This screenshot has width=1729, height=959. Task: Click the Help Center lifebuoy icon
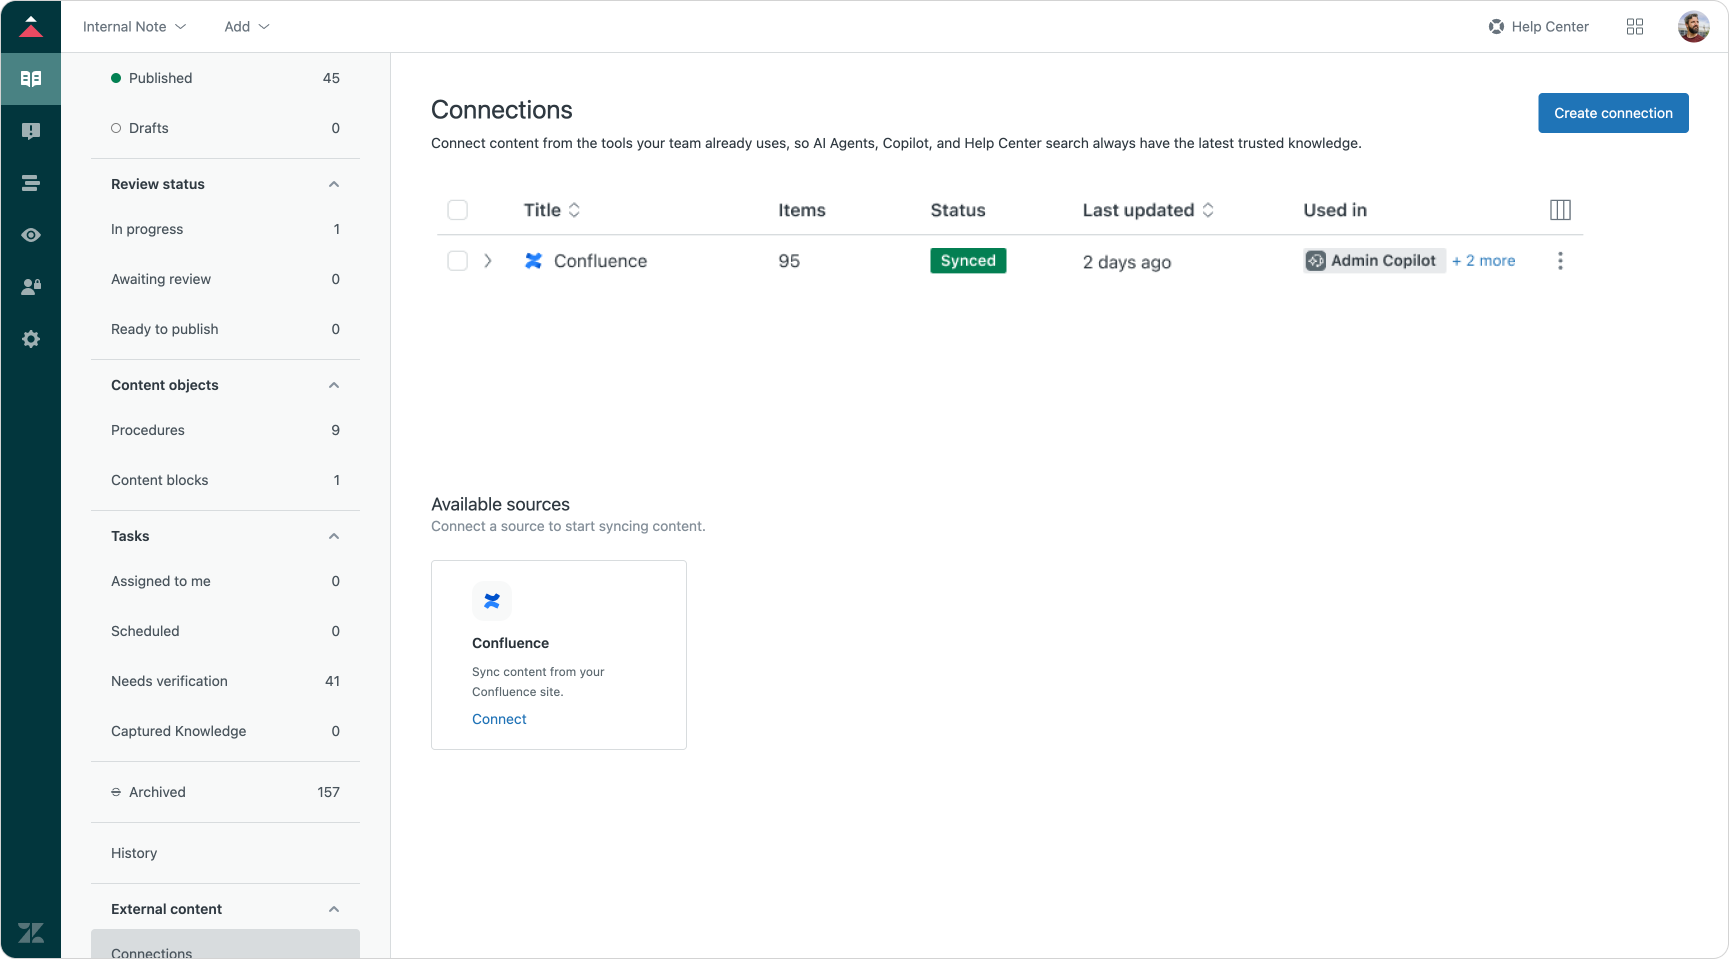[1496, 27]
